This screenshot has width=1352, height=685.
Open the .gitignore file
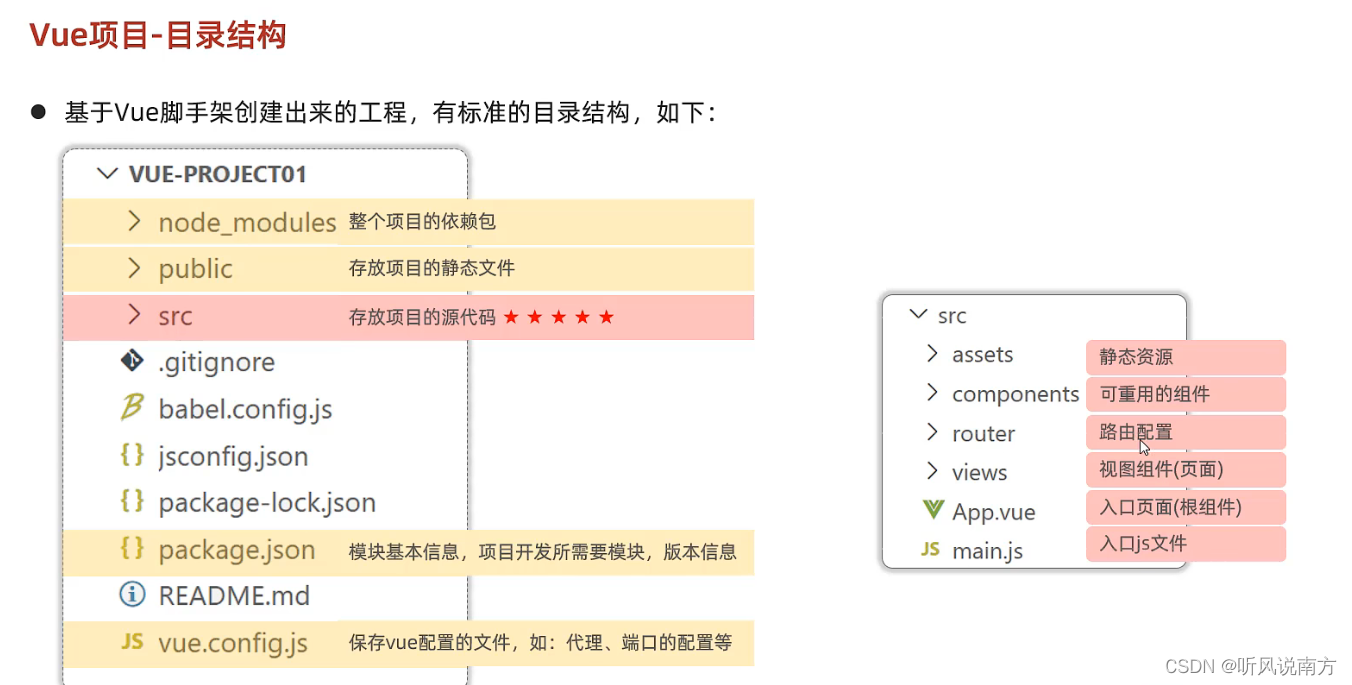[x=216, y=362]
